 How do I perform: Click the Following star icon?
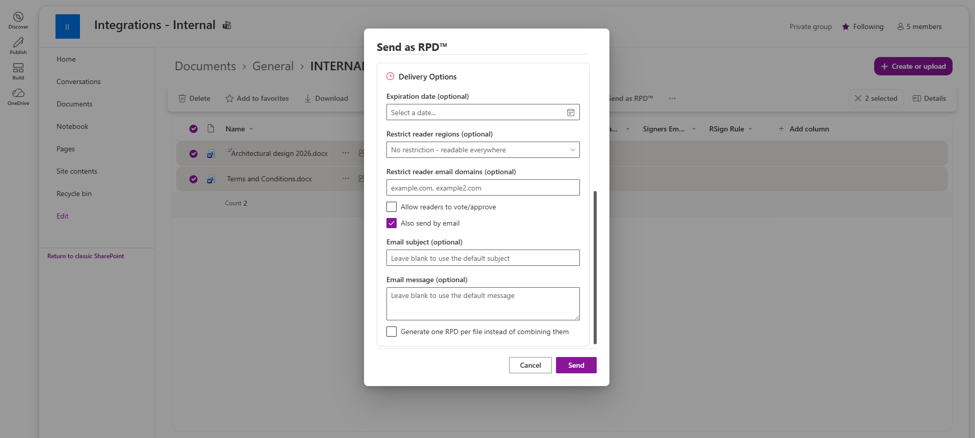point(846,27)
